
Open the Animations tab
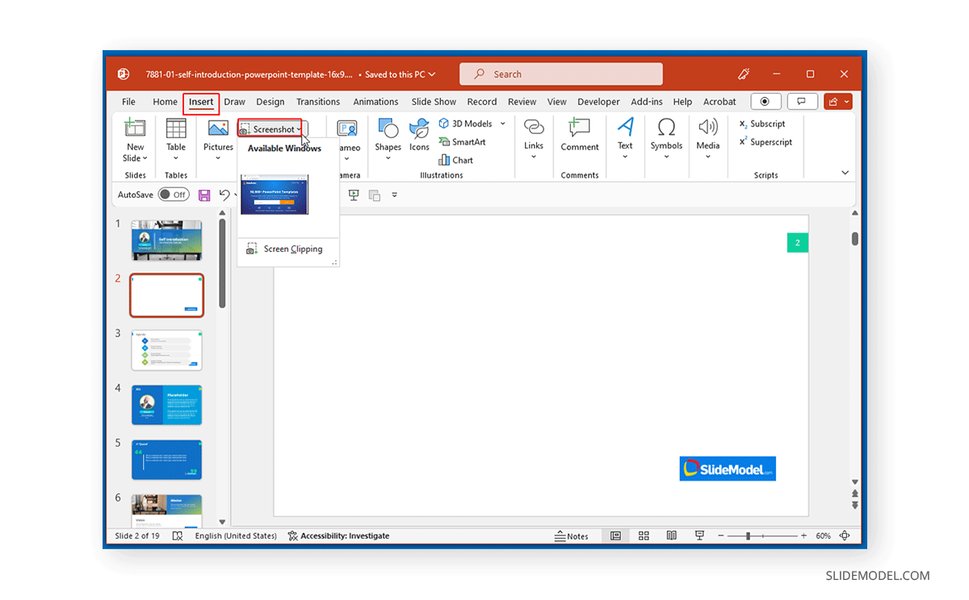coord(375,101)
